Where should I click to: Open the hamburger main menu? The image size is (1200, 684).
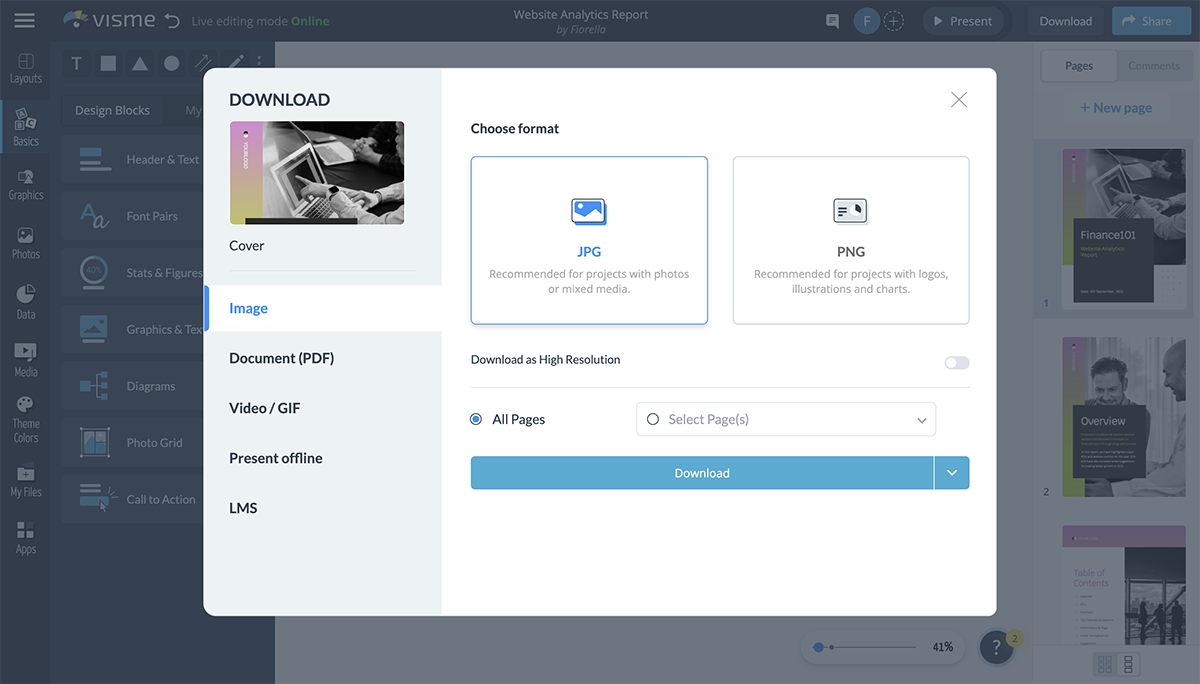click(x=24, y=21)
